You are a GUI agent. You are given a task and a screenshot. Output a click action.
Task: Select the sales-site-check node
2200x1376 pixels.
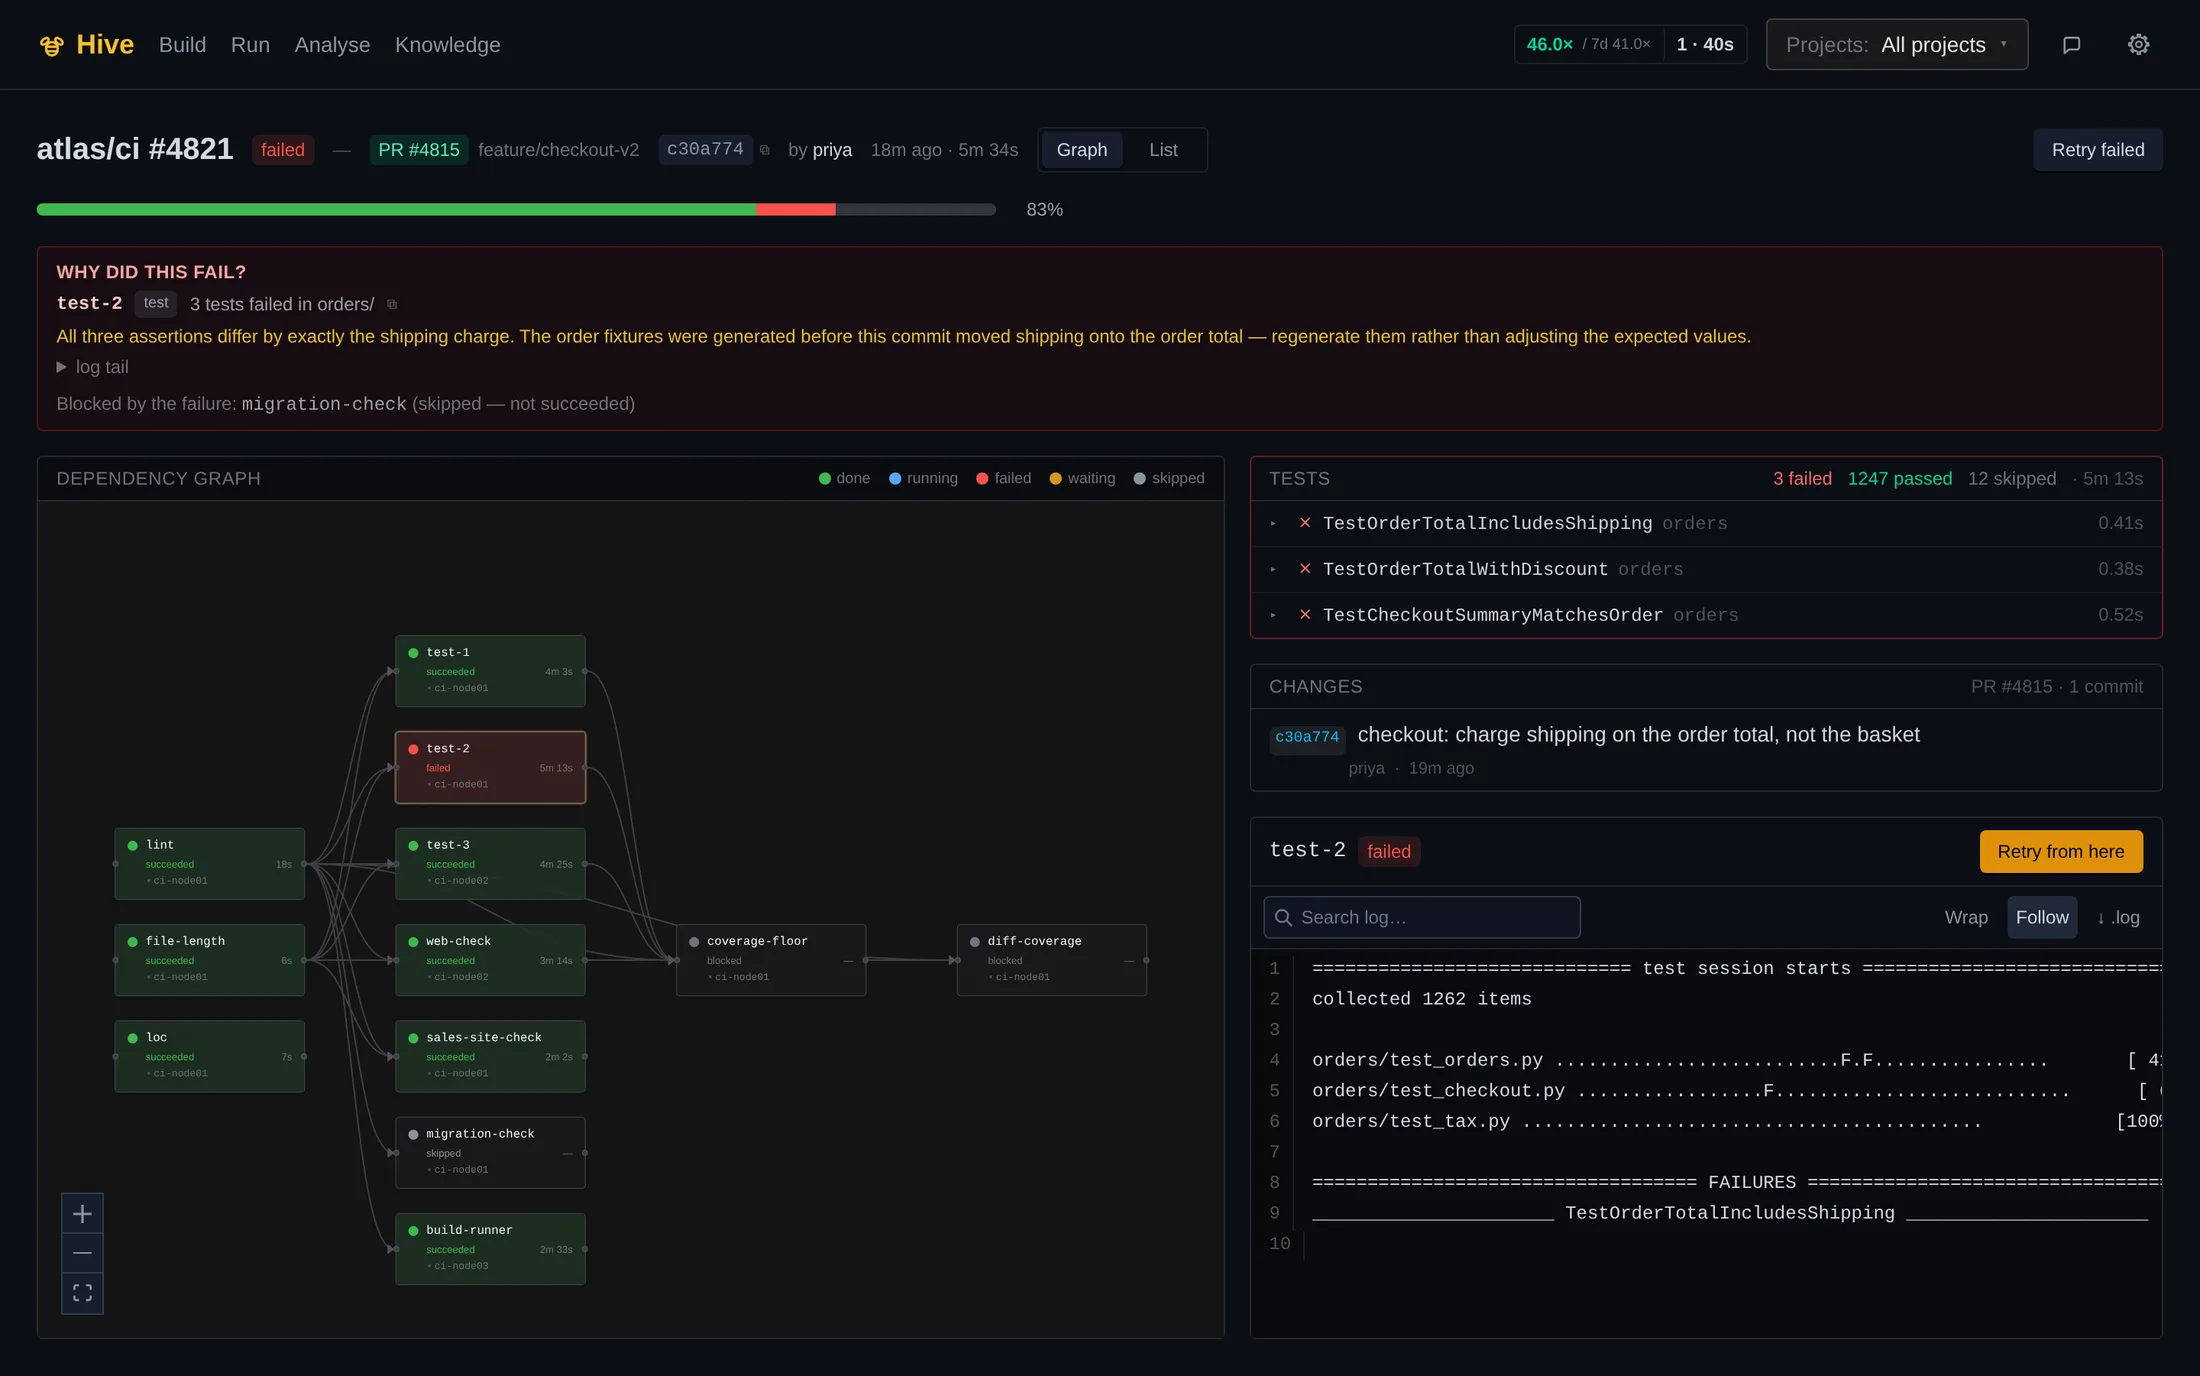point(490,1056)
